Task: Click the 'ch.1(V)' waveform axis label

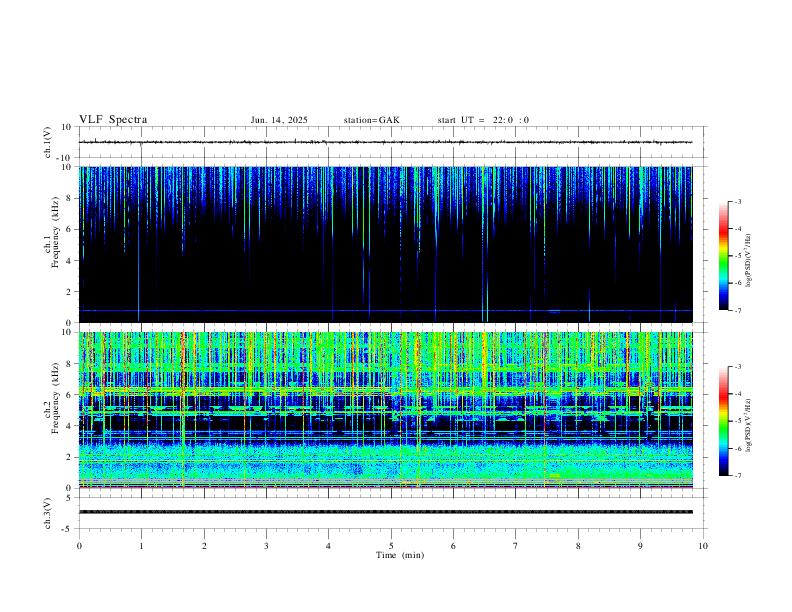Action: [48, 142]
